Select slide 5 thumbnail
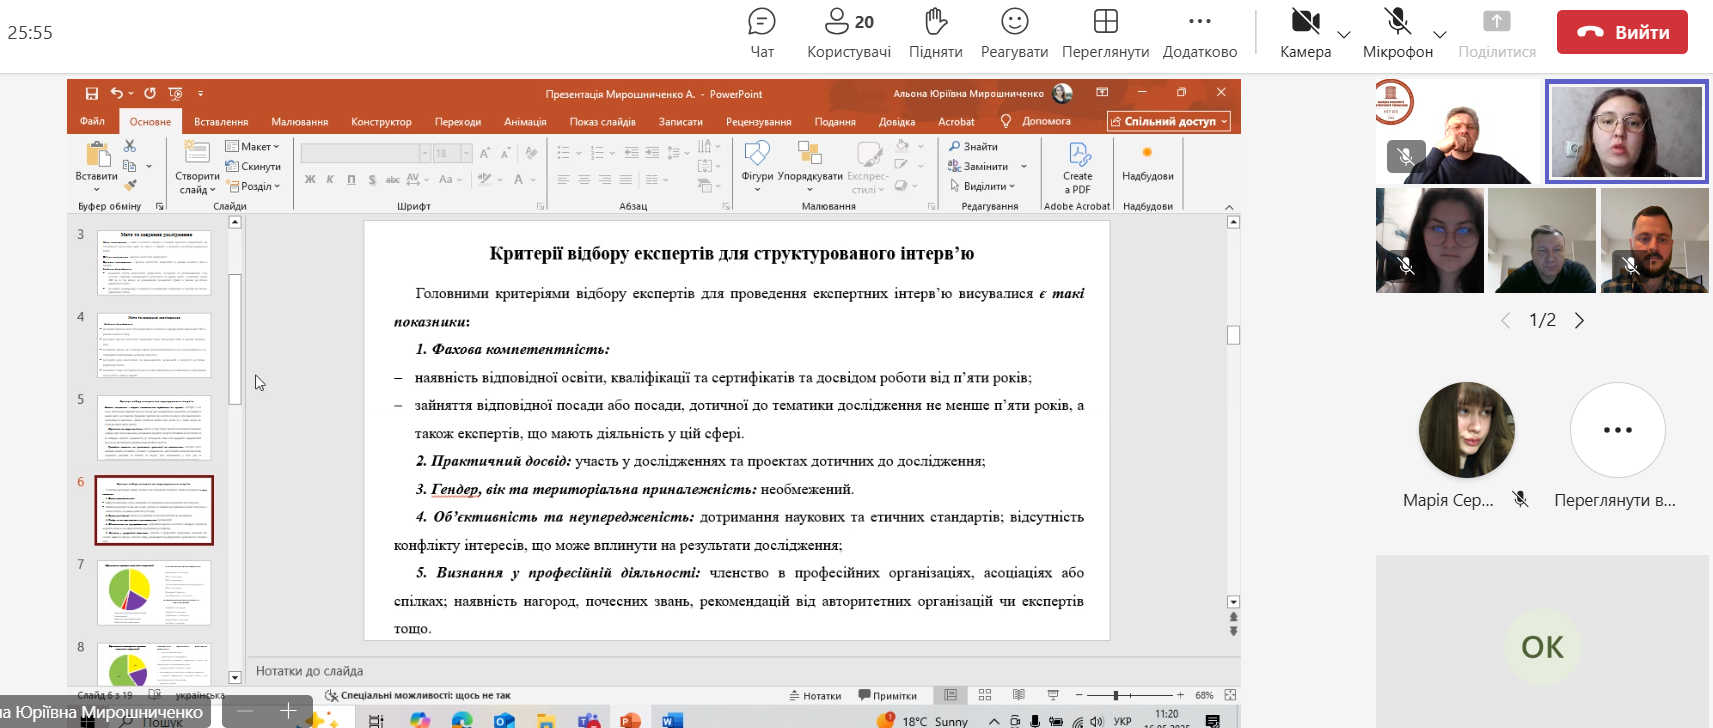This screenshot has width=1713, height=728. (154, 427)
